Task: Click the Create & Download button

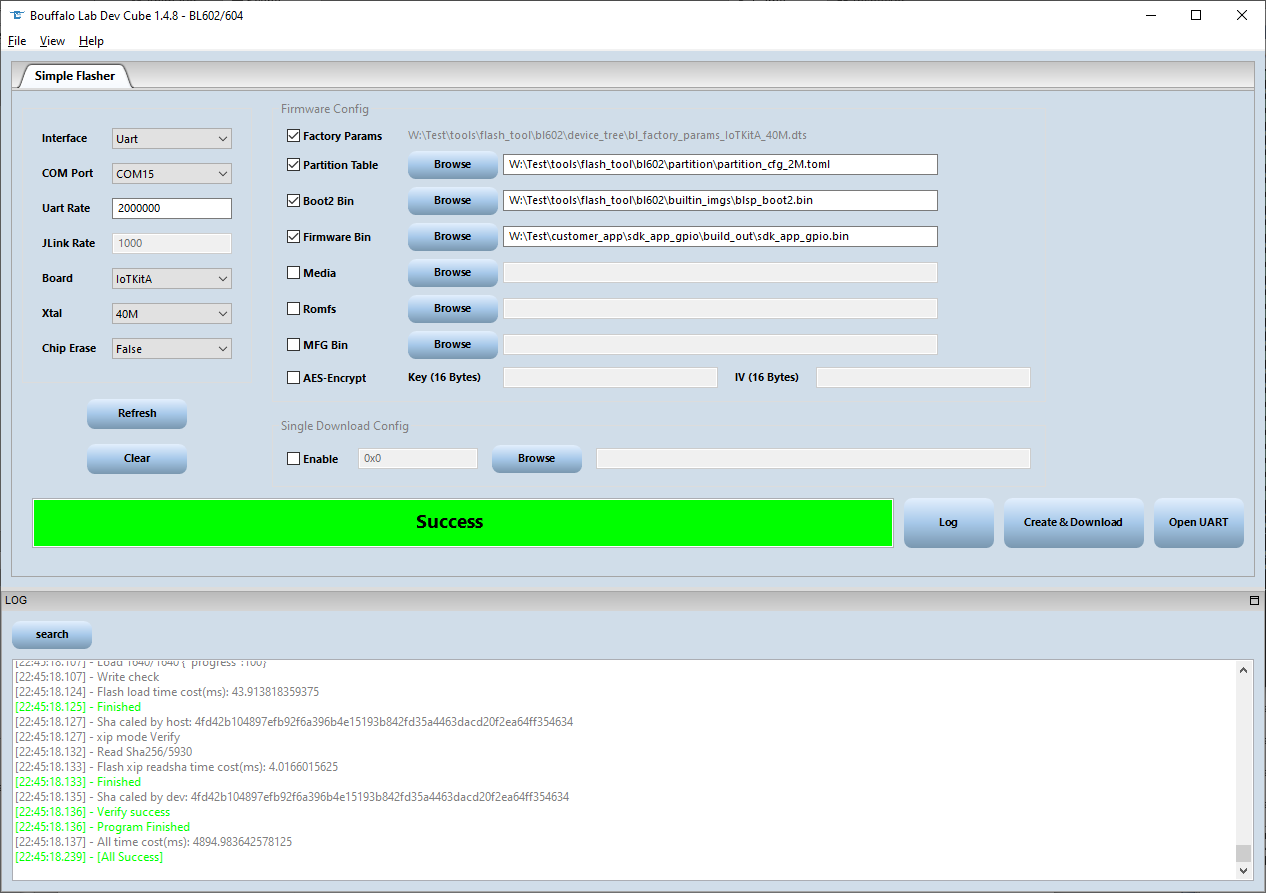Action: point(1073,523)
